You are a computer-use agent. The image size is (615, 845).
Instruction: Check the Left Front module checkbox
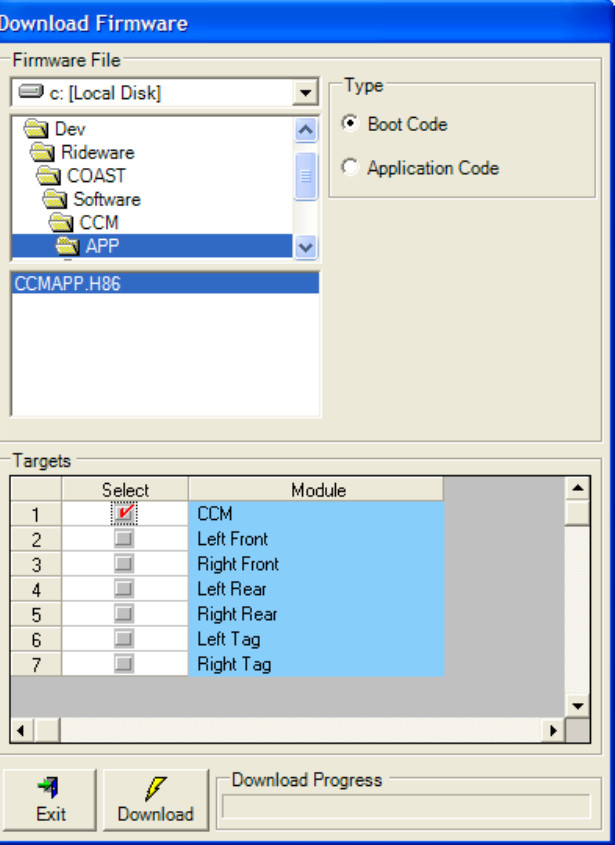coord(124,538)
